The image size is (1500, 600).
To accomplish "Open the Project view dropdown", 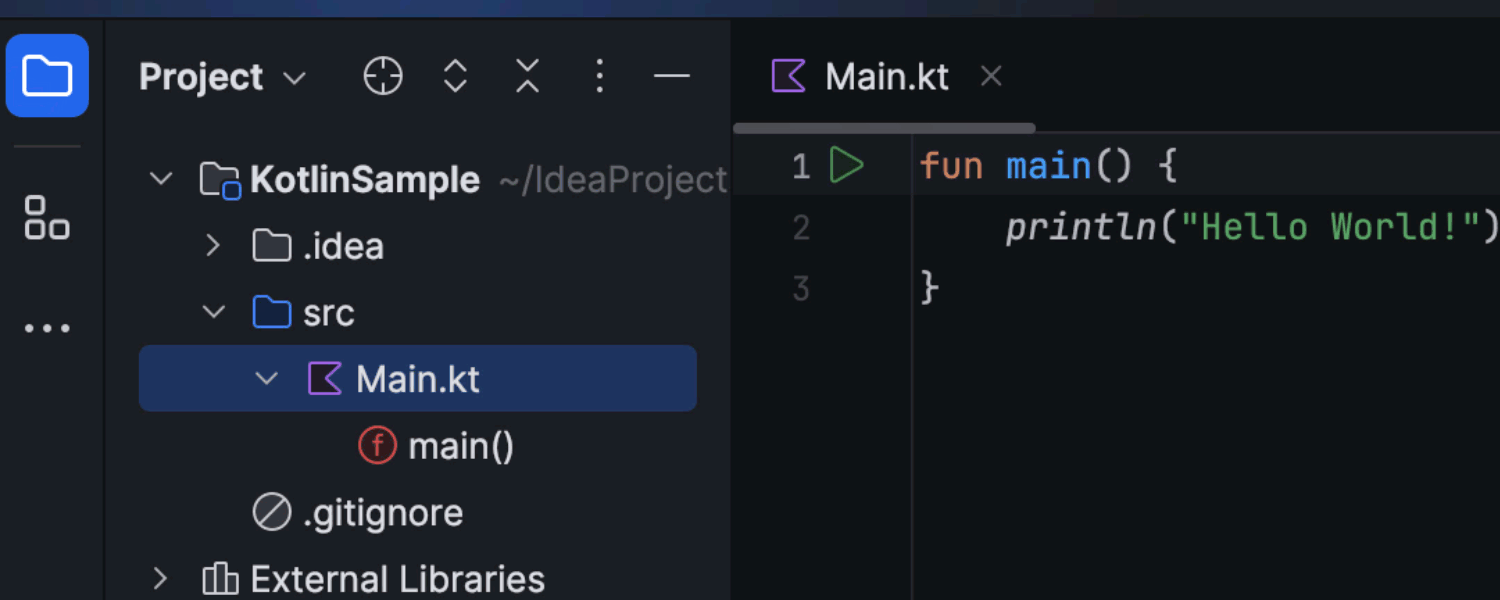I will (294, 76).
